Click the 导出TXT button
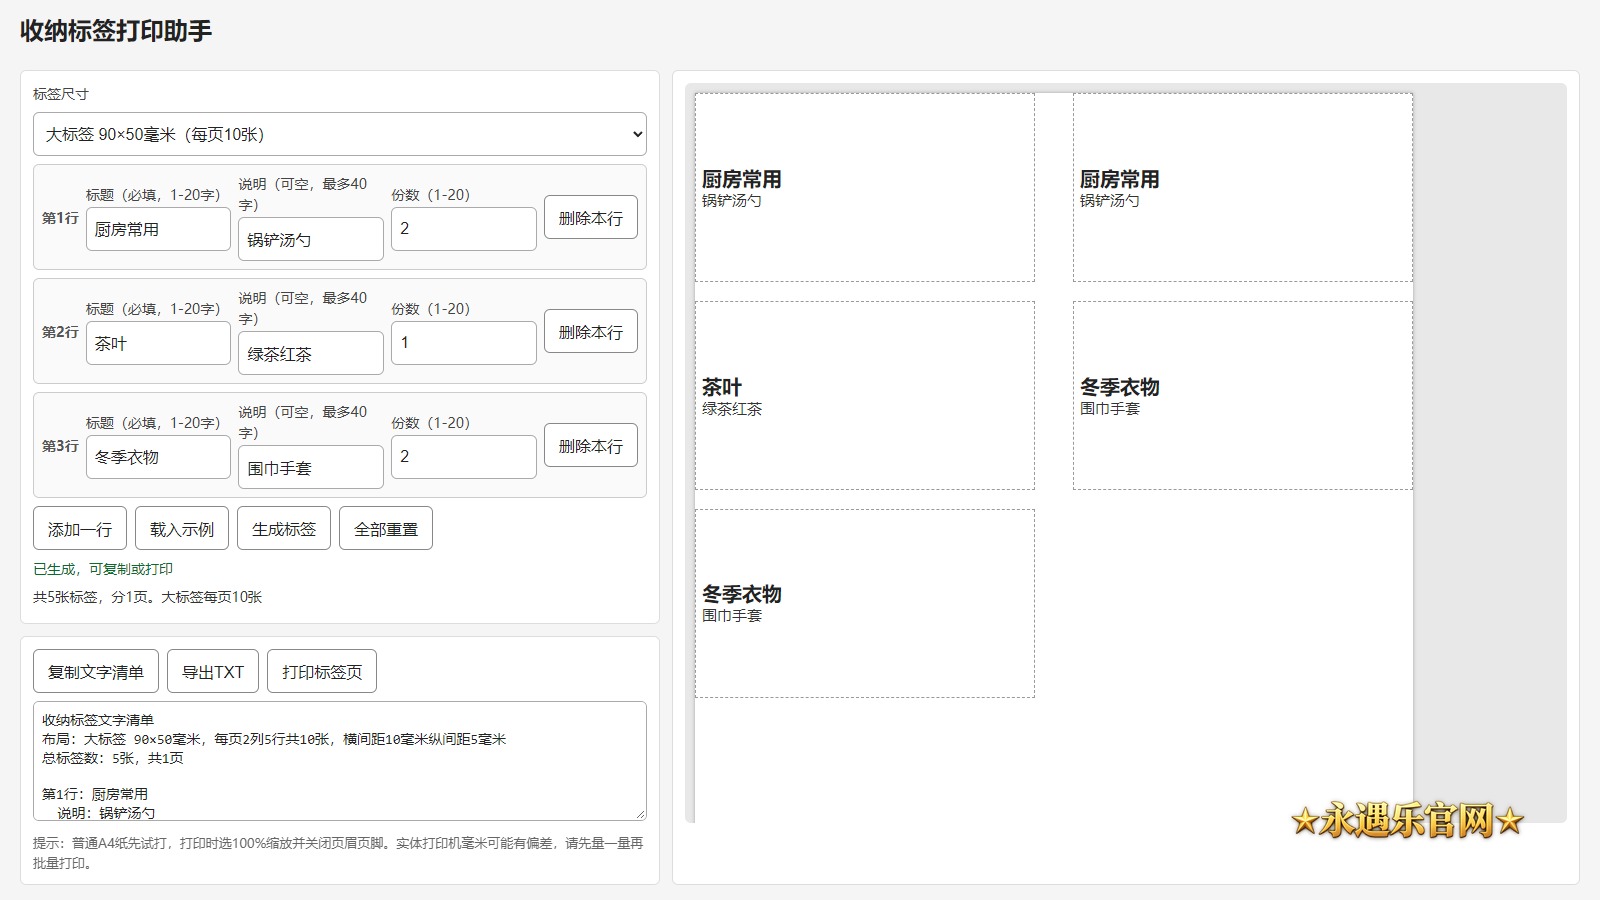Viewport: 1600px width, 900px height. (x=213, y=671)
